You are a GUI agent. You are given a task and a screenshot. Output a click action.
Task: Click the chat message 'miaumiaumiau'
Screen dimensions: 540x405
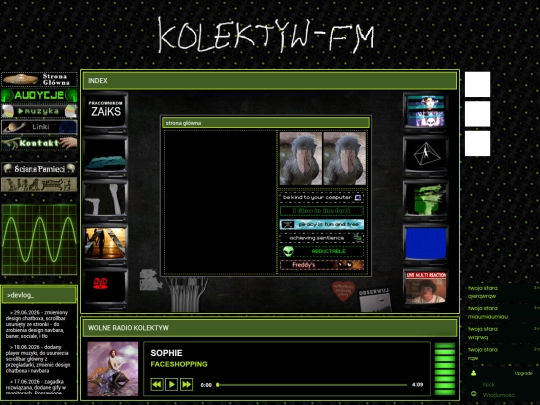coord(488,317)
